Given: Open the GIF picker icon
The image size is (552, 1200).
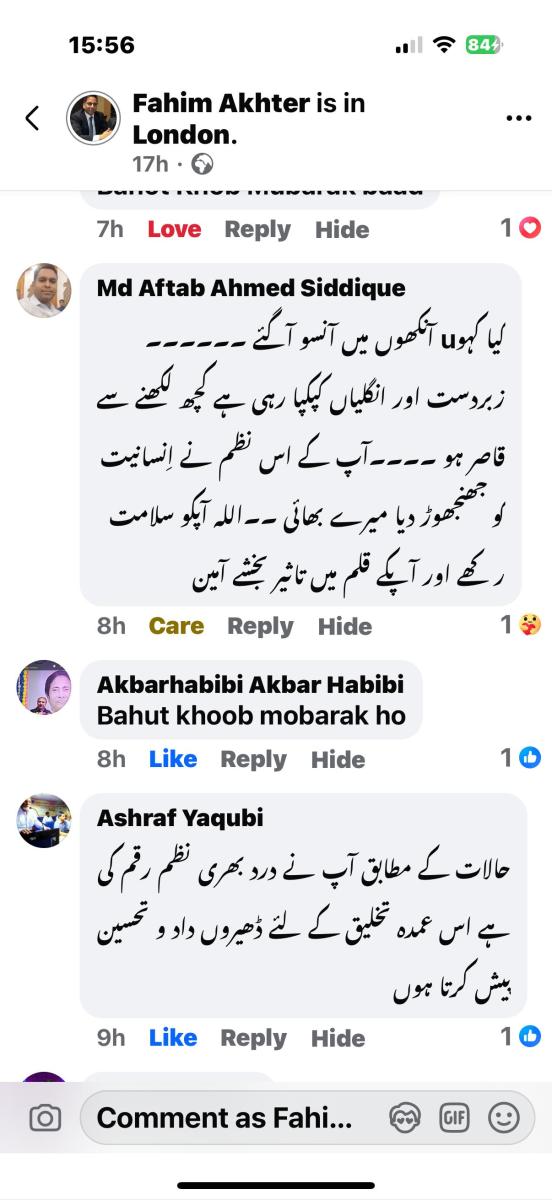Looking at the screenshot, I should [x=455, y=1118].
